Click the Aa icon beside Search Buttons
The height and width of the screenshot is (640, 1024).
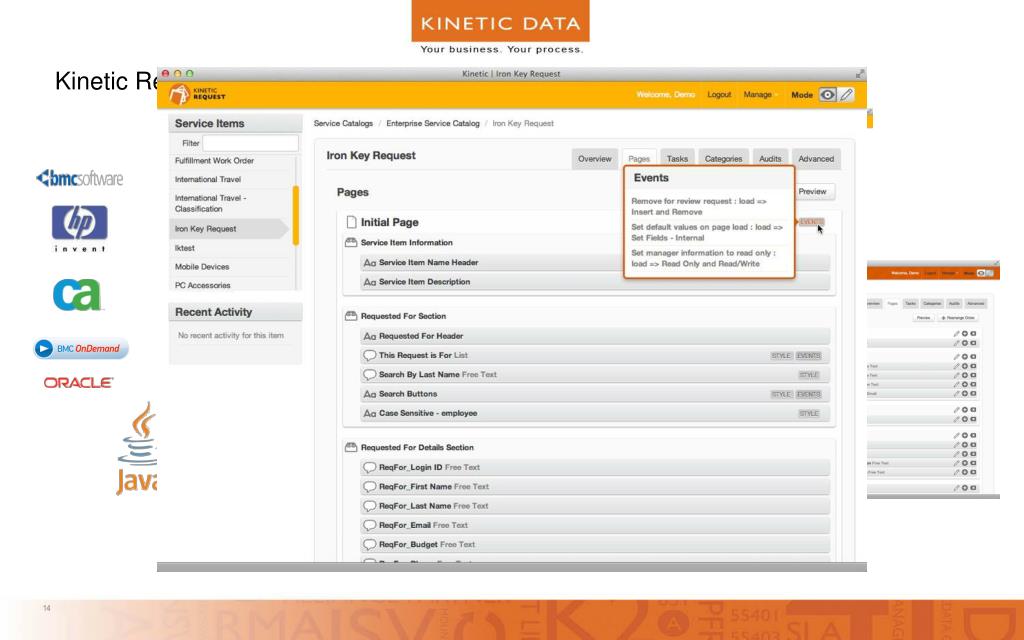coord(370,394)
